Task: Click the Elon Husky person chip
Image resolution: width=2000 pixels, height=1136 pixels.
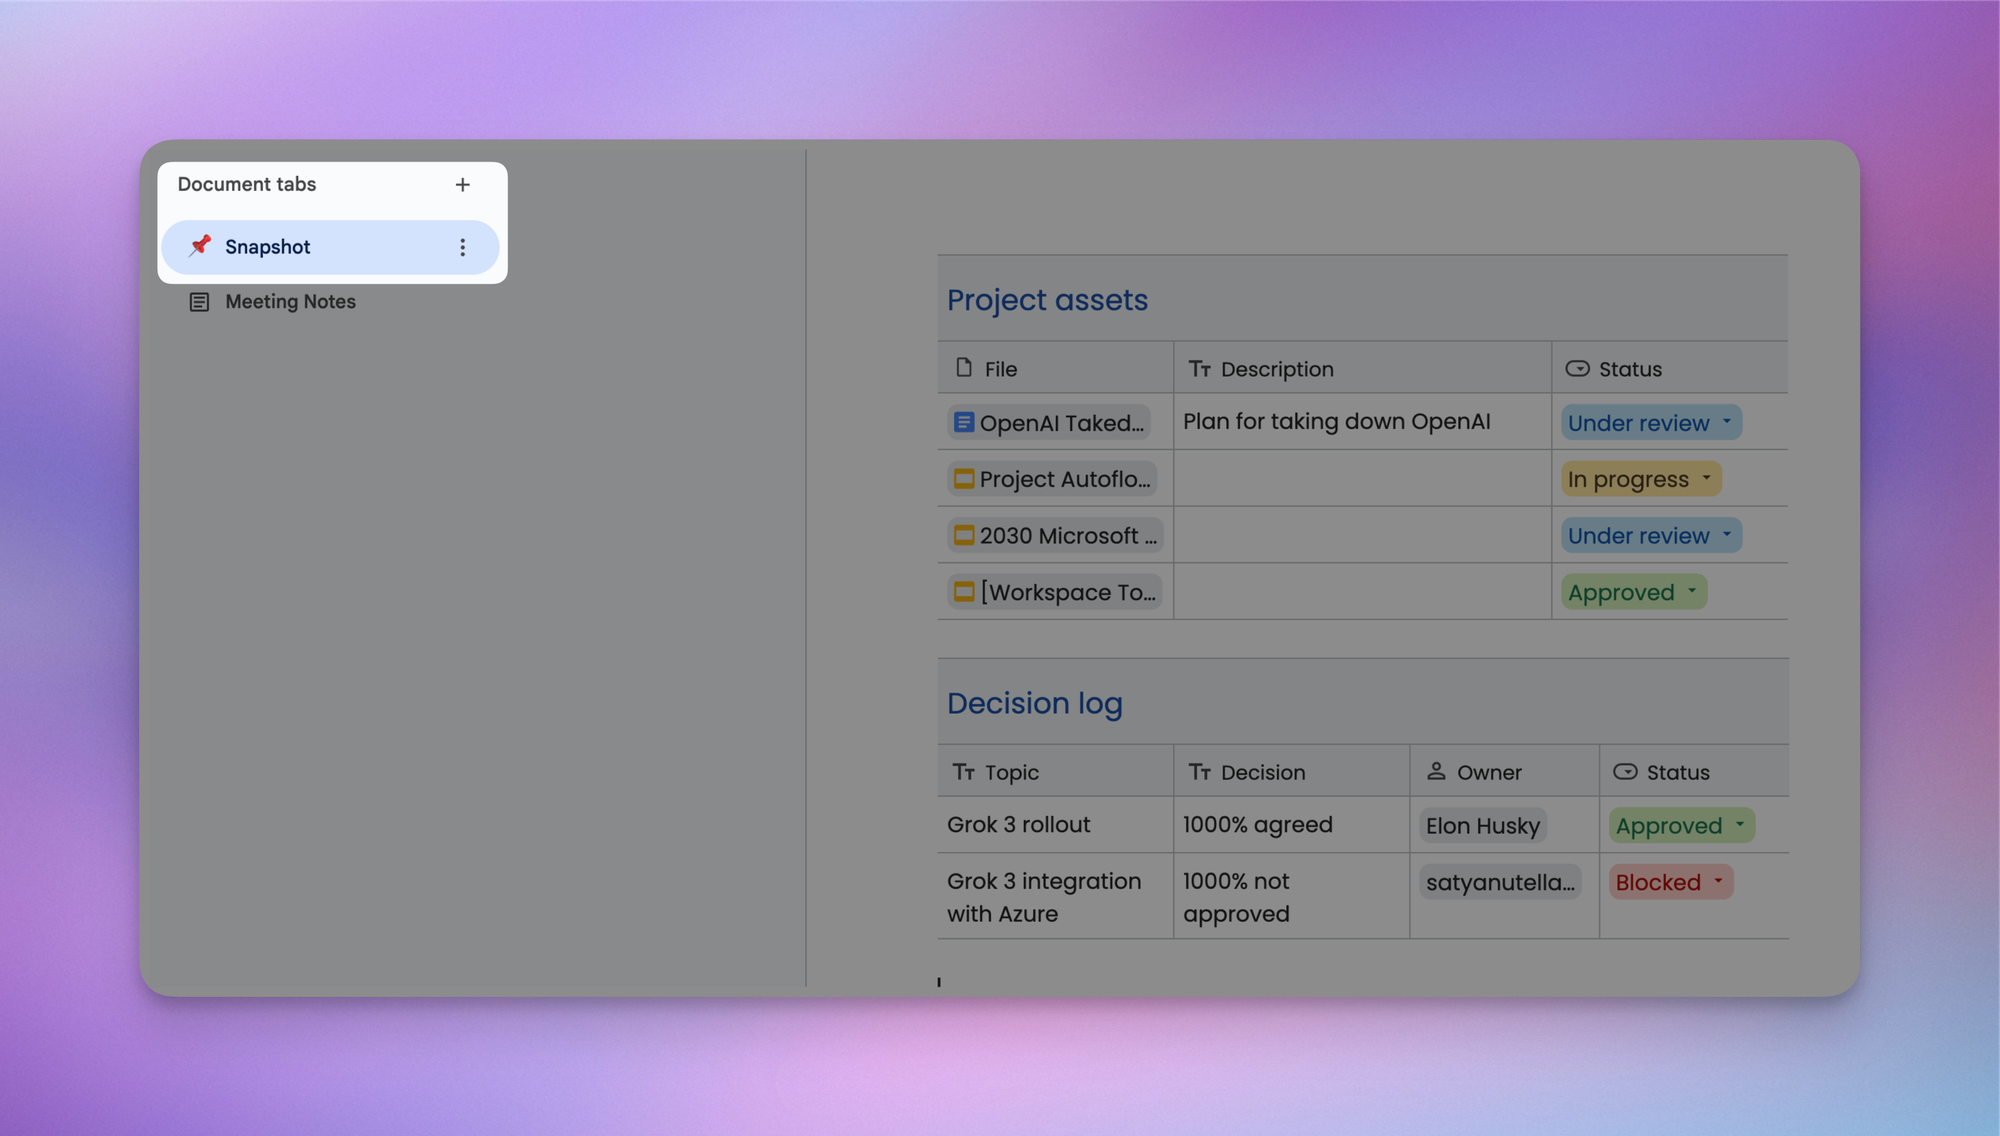Action: click(x=1483, y=826)
